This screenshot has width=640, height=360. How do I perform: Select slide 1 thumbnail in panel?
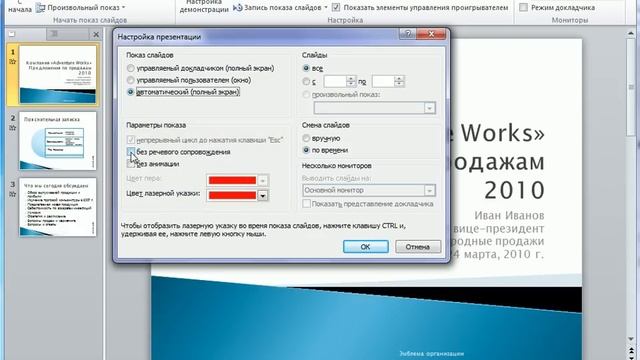(58, 75)
